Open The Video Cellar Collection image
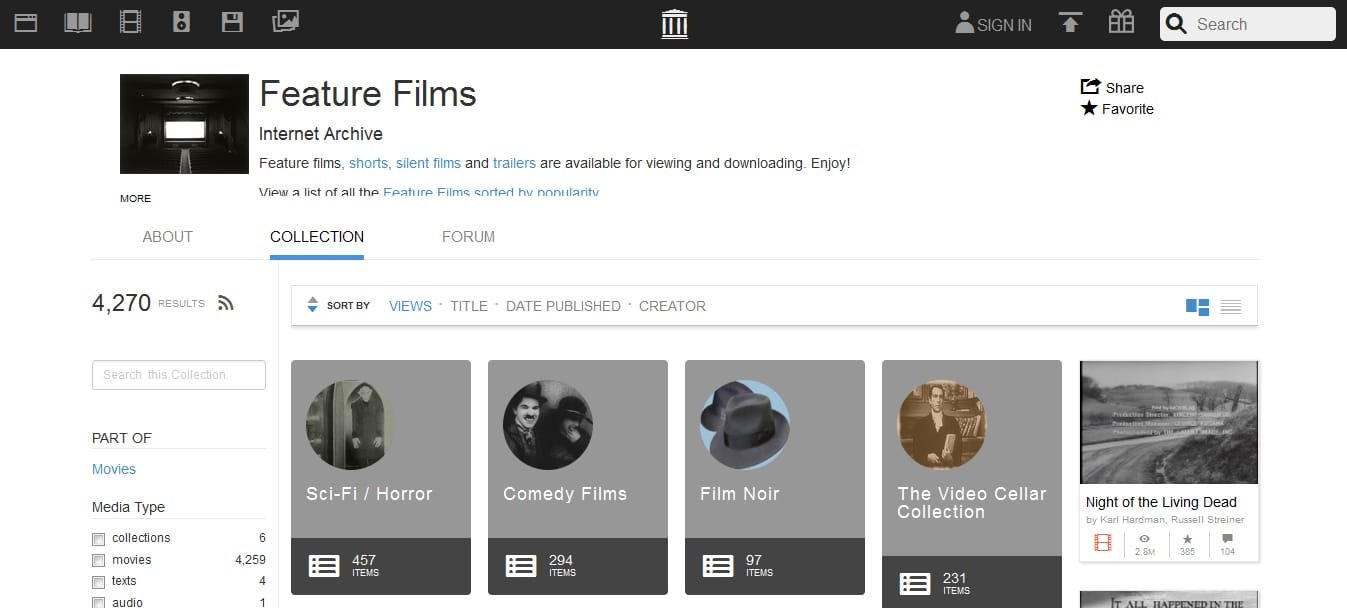 coord(941,425)
